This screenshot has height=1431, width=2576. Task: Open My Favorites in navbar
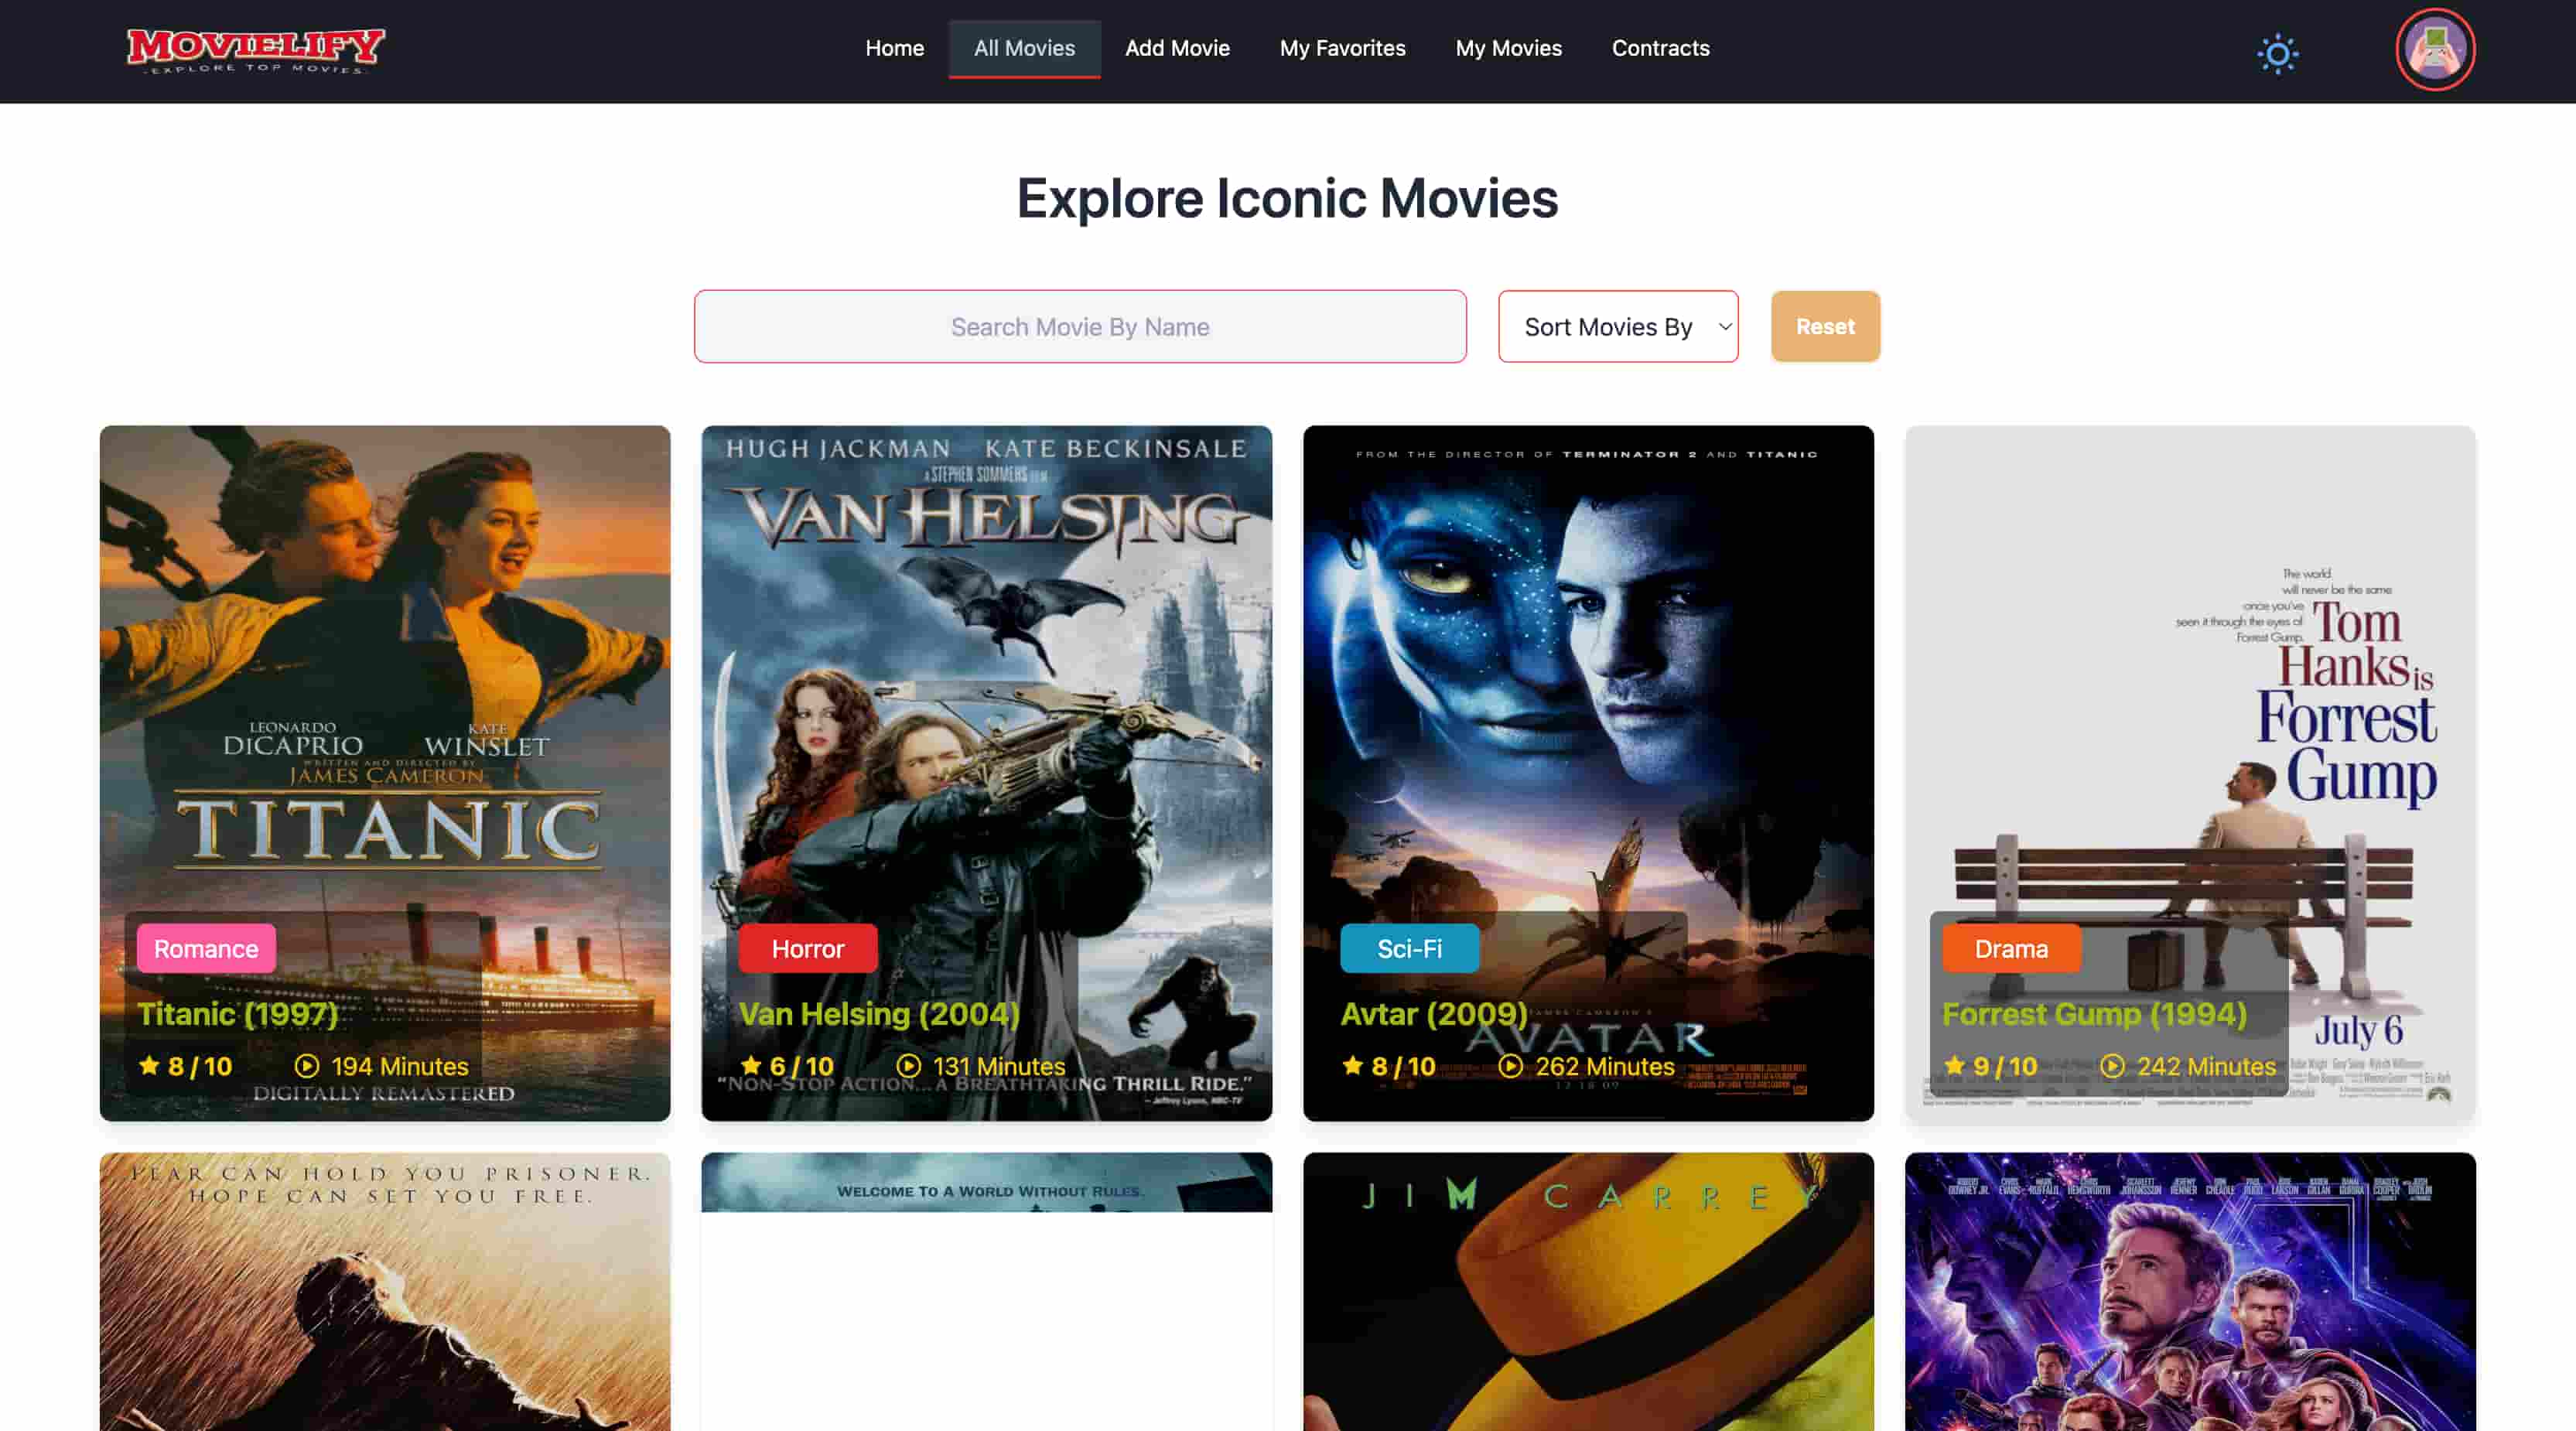click(1342, 48)
